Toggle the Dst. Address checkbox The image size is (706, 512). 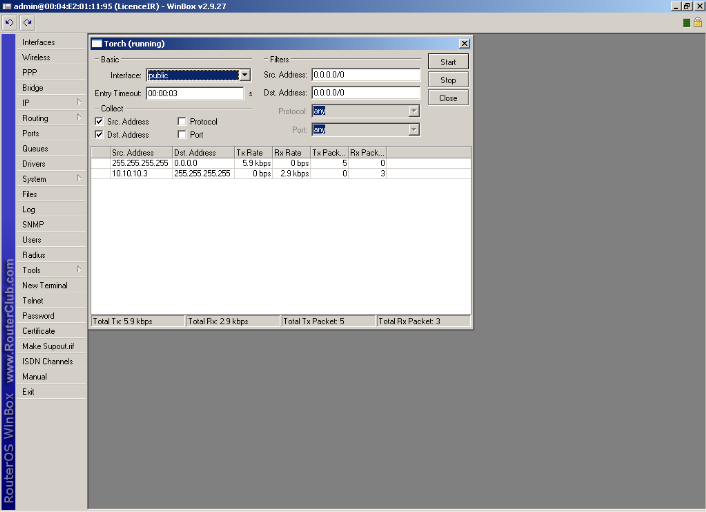[x=99, y=134]
